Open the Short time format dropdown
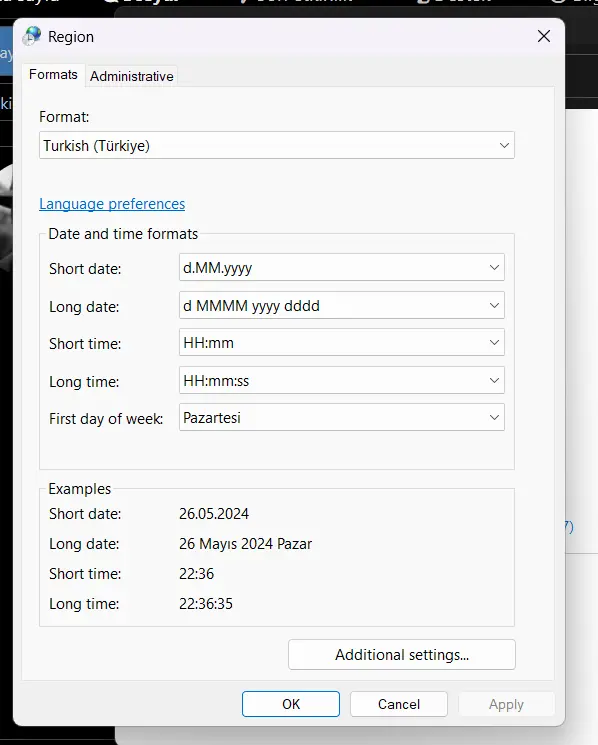 (x=342, y=342)
